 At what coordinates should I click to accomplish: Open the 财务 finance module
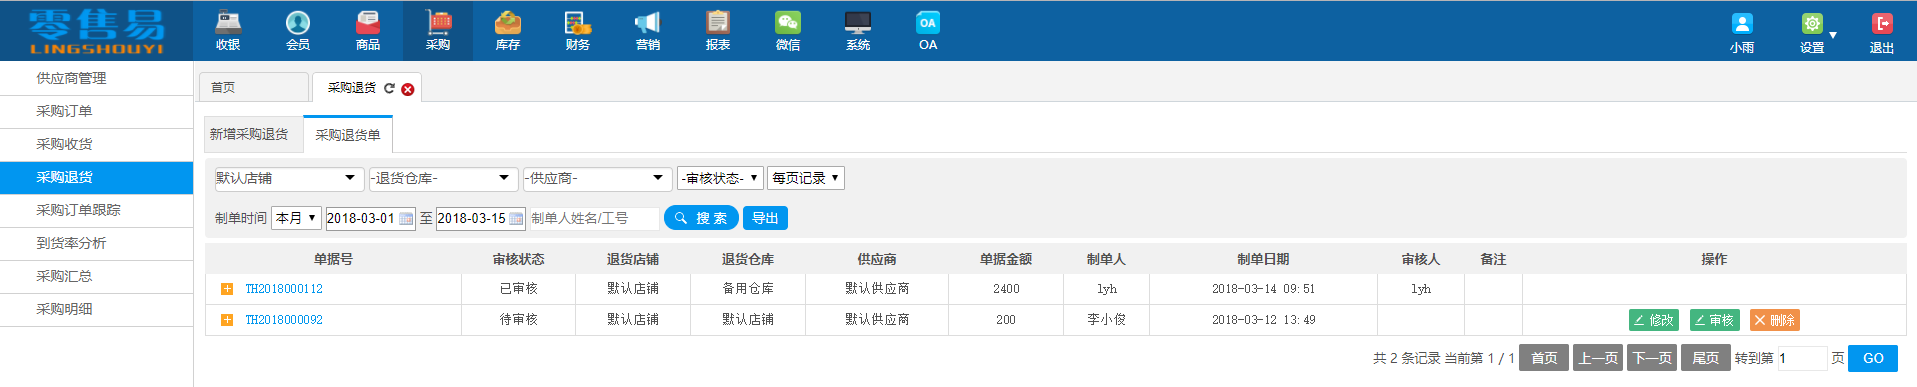(x=578, y=30)
